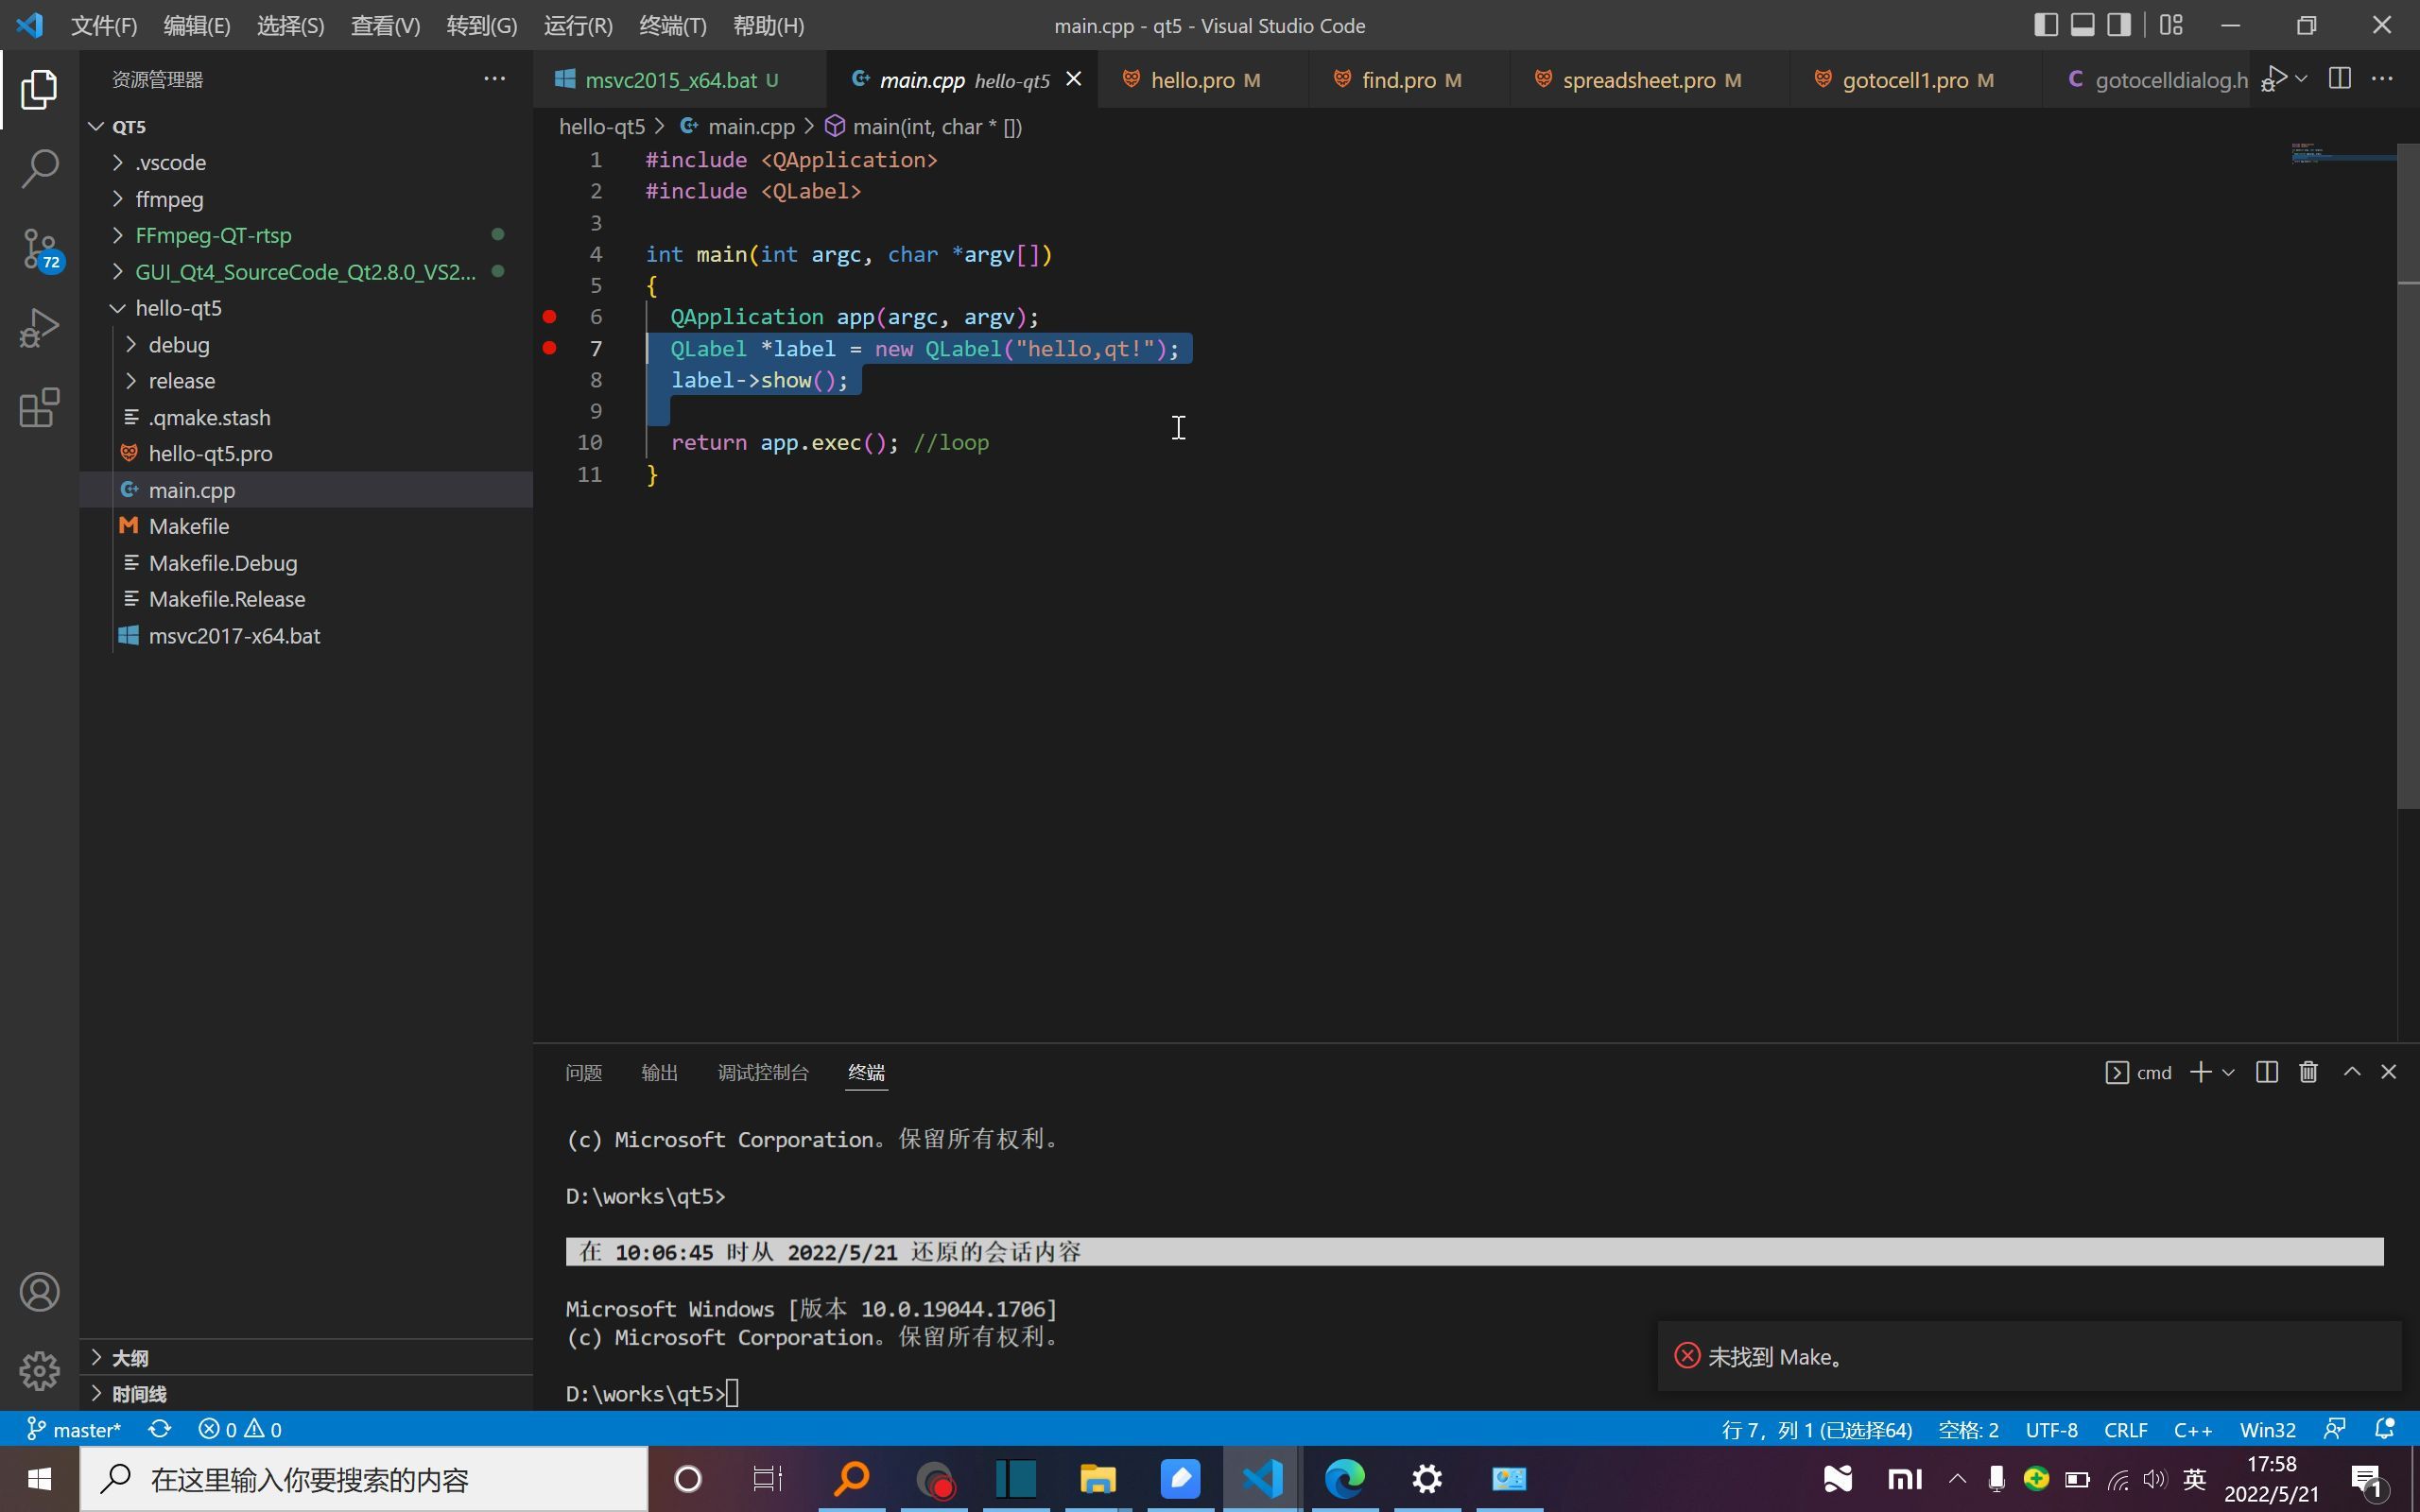The width and height of the screenshot is (2420, 1512).
Task: Click the Windows taskbar search box
Action: [x=364, y=1479]
